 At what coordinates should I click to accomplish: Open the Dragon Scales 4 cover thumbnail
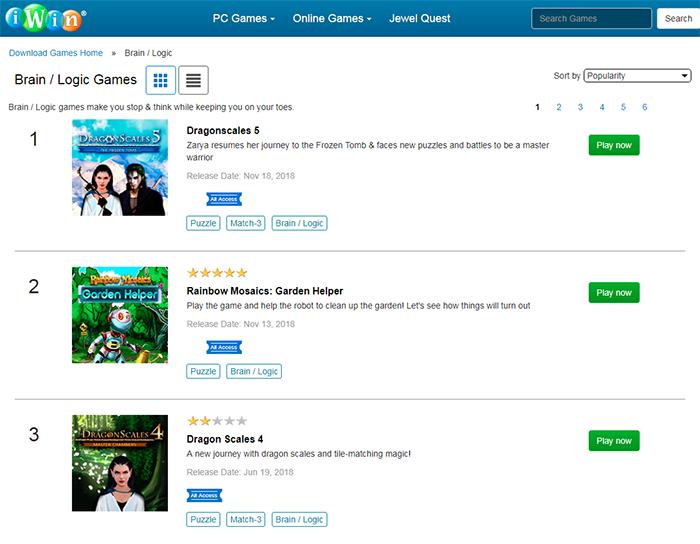coord(120,463)
